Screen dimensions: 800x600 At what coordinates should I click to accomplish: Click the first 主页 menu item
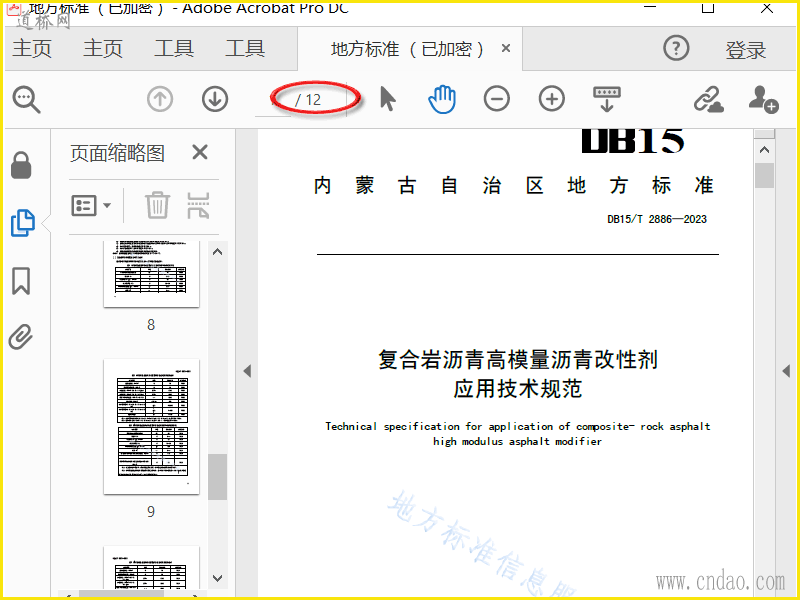coord(32,48)
